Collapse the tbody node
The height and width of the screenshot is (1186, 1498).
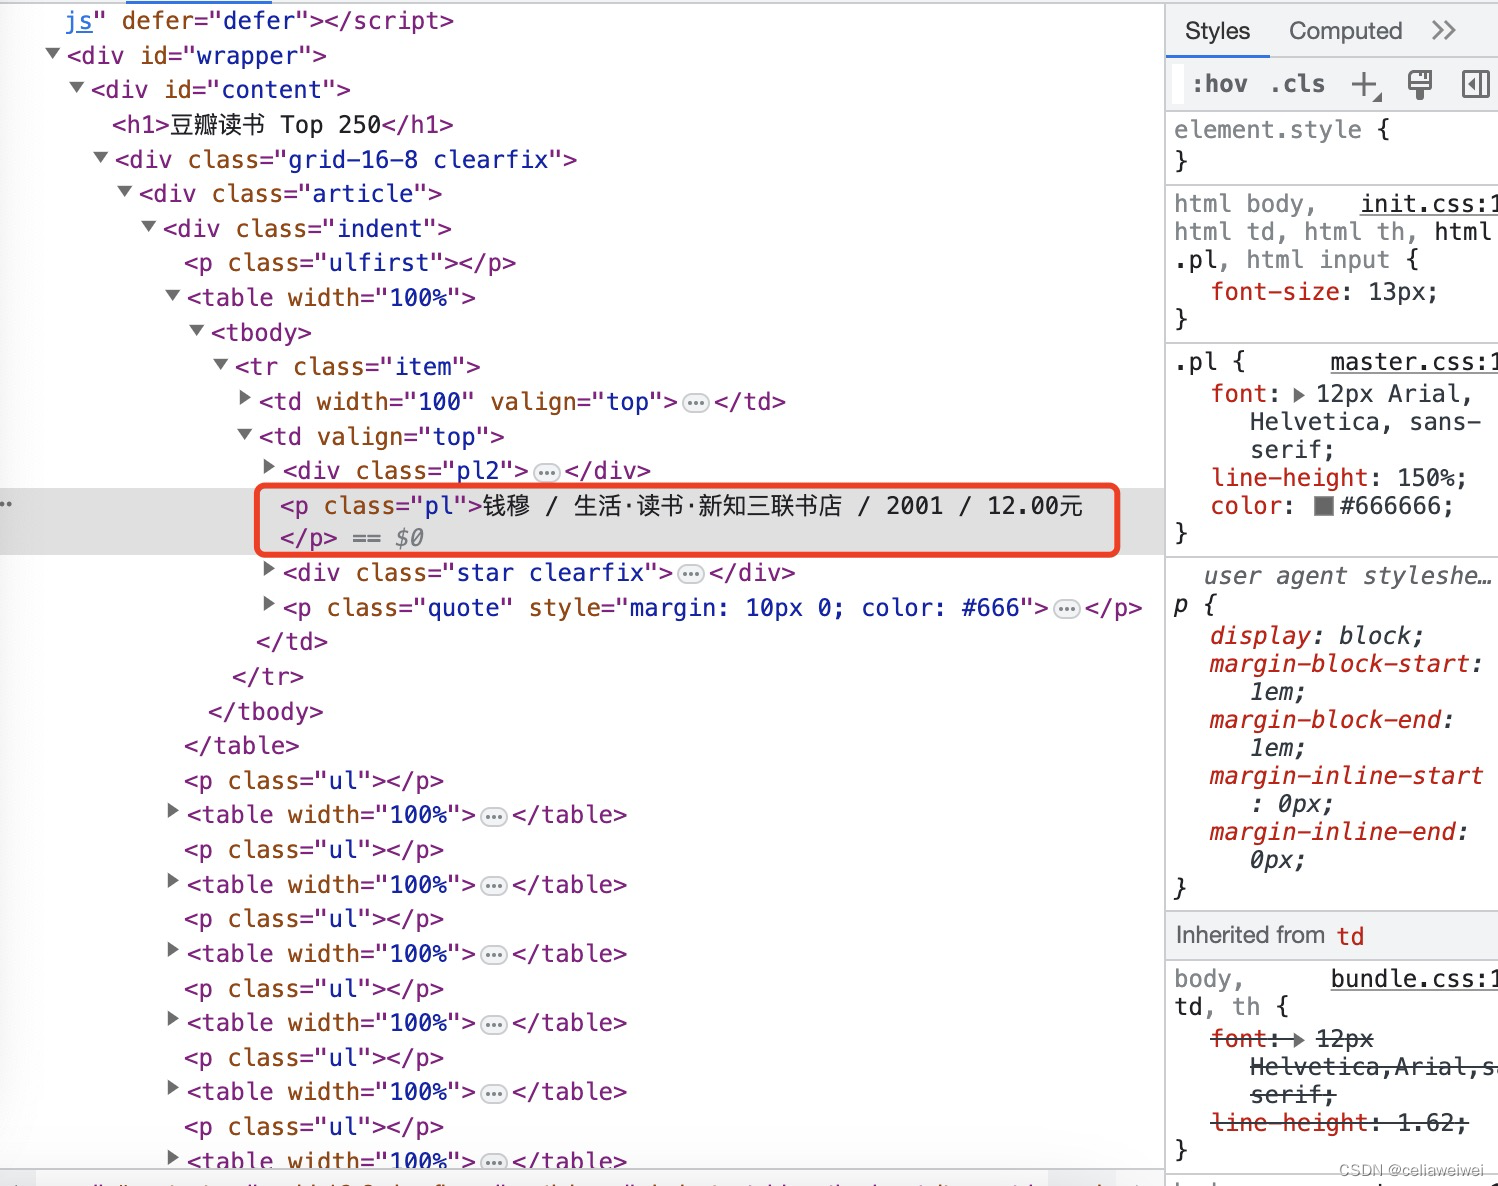(197, 330)
